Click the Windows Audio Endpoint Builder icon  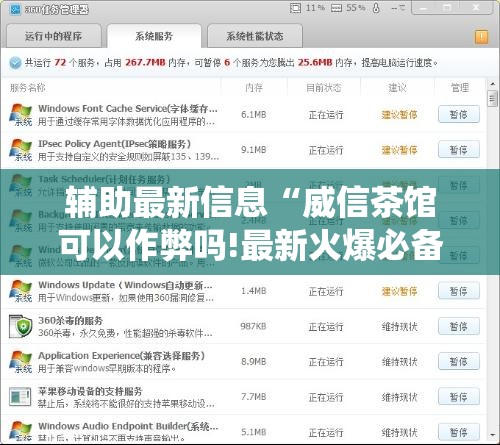pyautogui.click(x=21, y=431)
